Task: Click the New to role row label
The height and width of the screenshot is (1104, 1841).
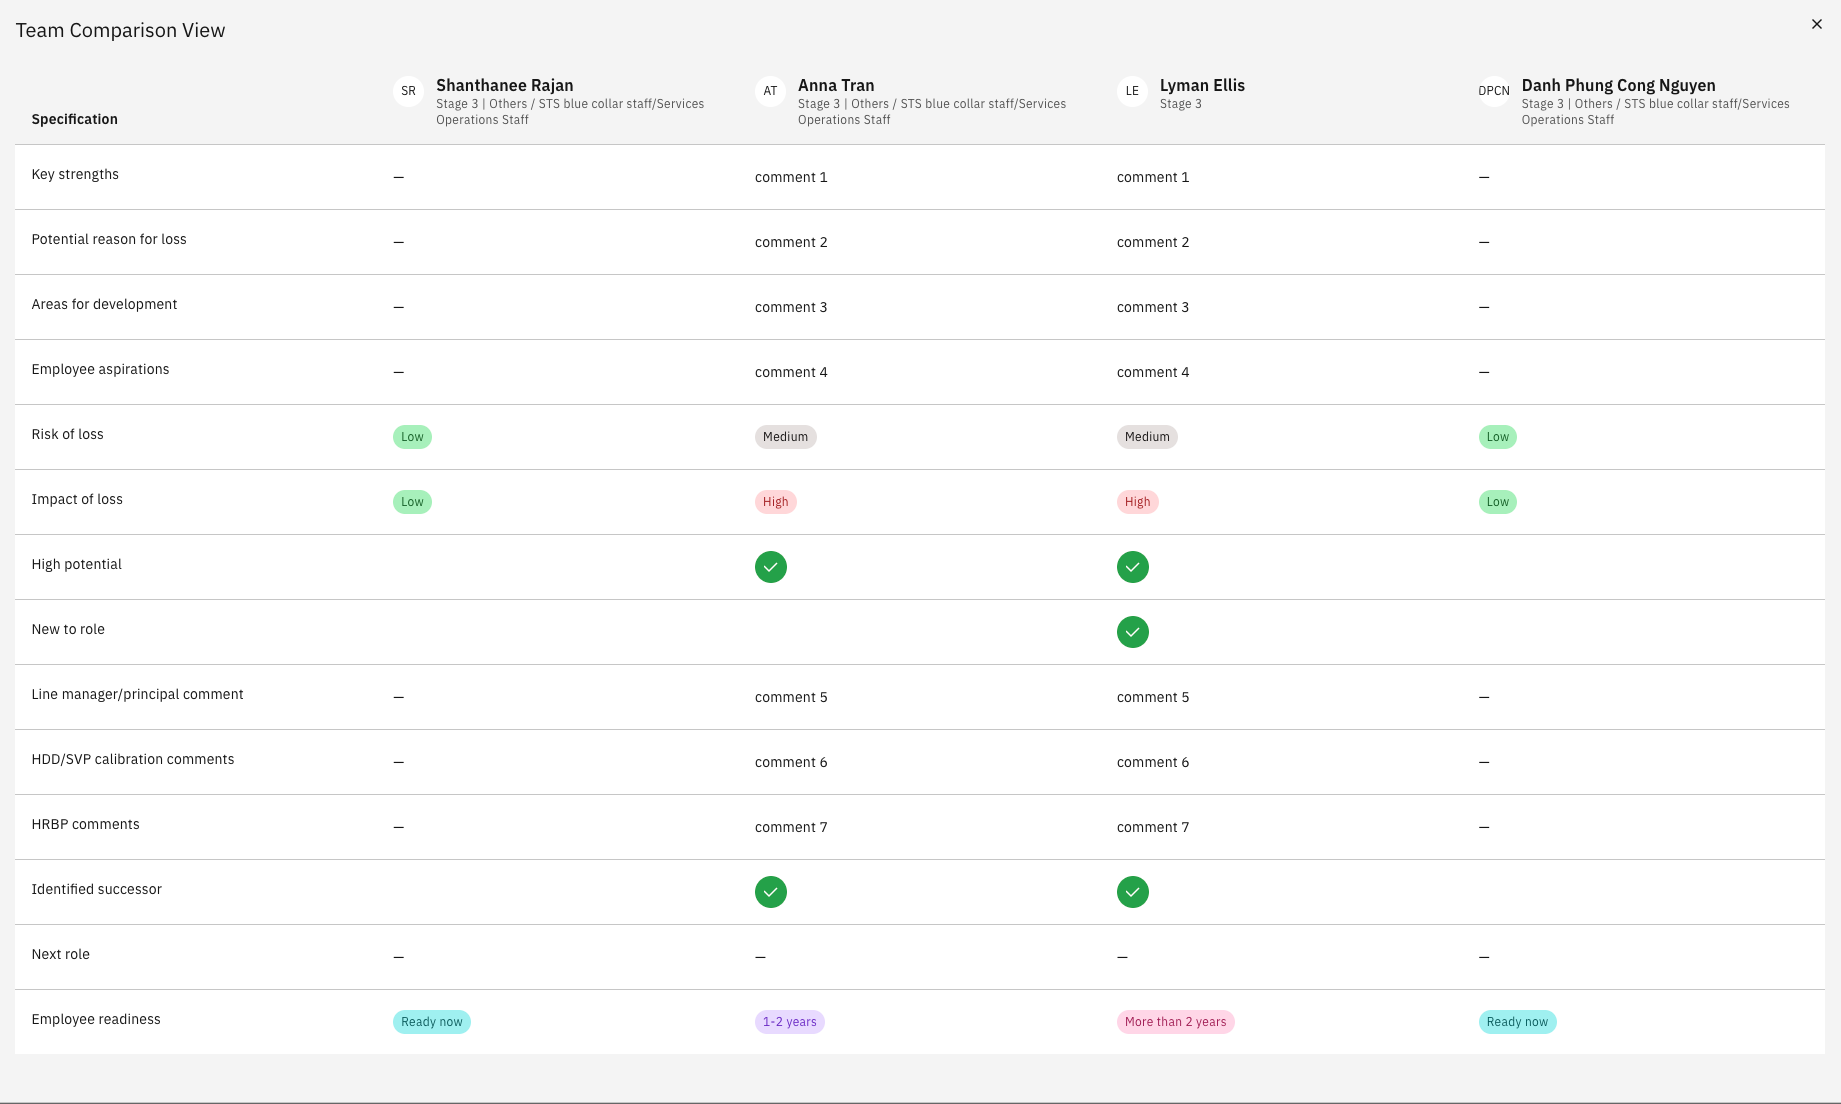Action: coord(68,629)
